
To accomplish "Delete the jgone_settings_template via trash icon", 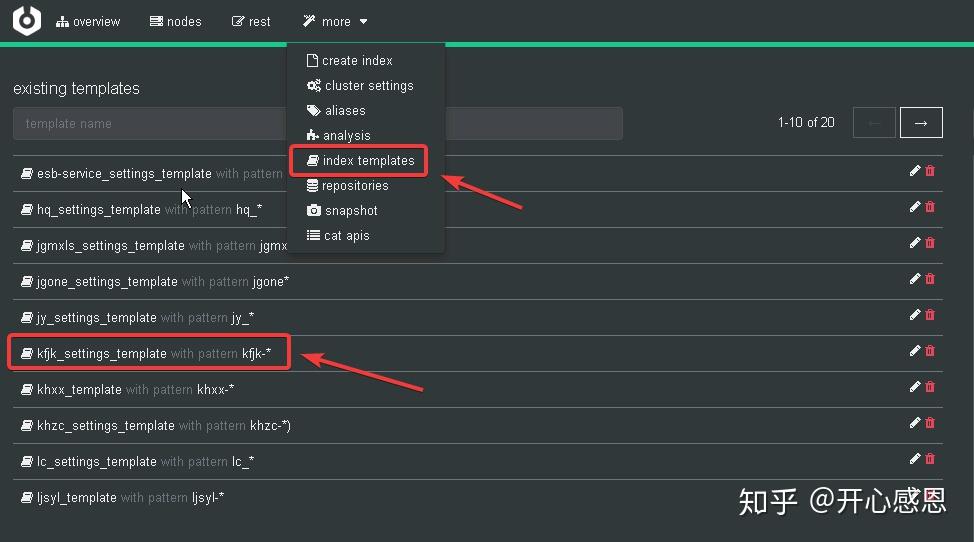I will tap(930, 279).
